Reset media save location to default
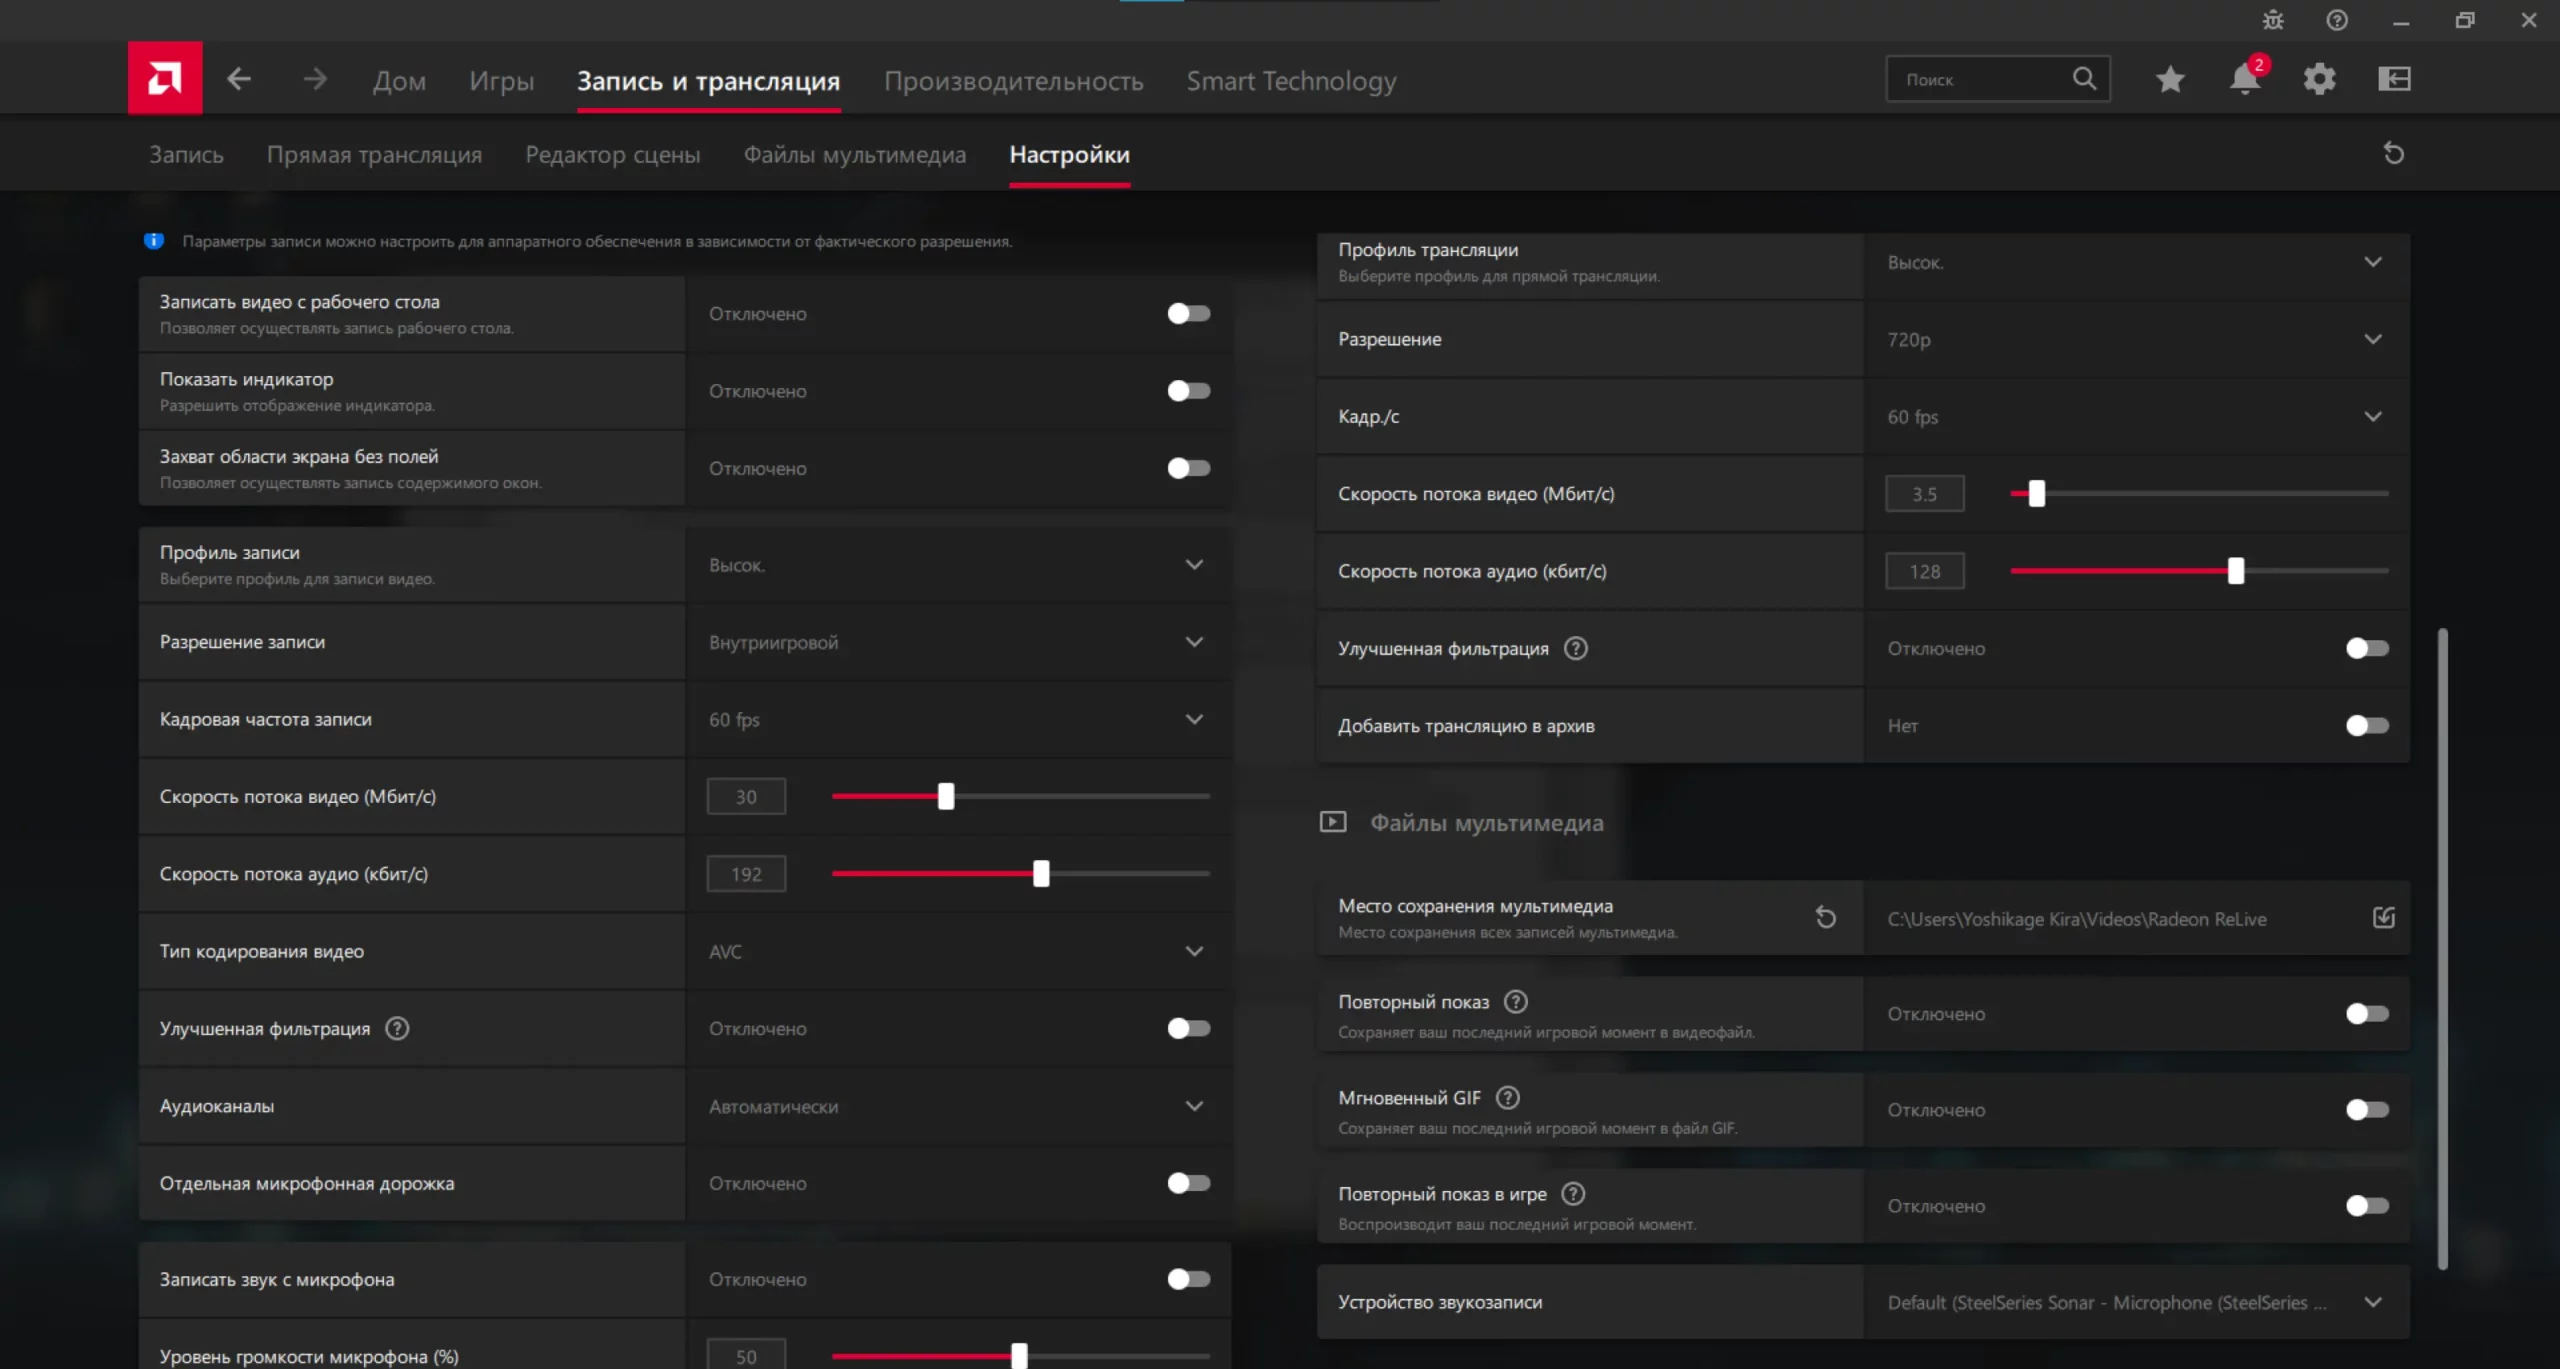Viewport: 2560px width, 1369px height. click(1825, 917)
